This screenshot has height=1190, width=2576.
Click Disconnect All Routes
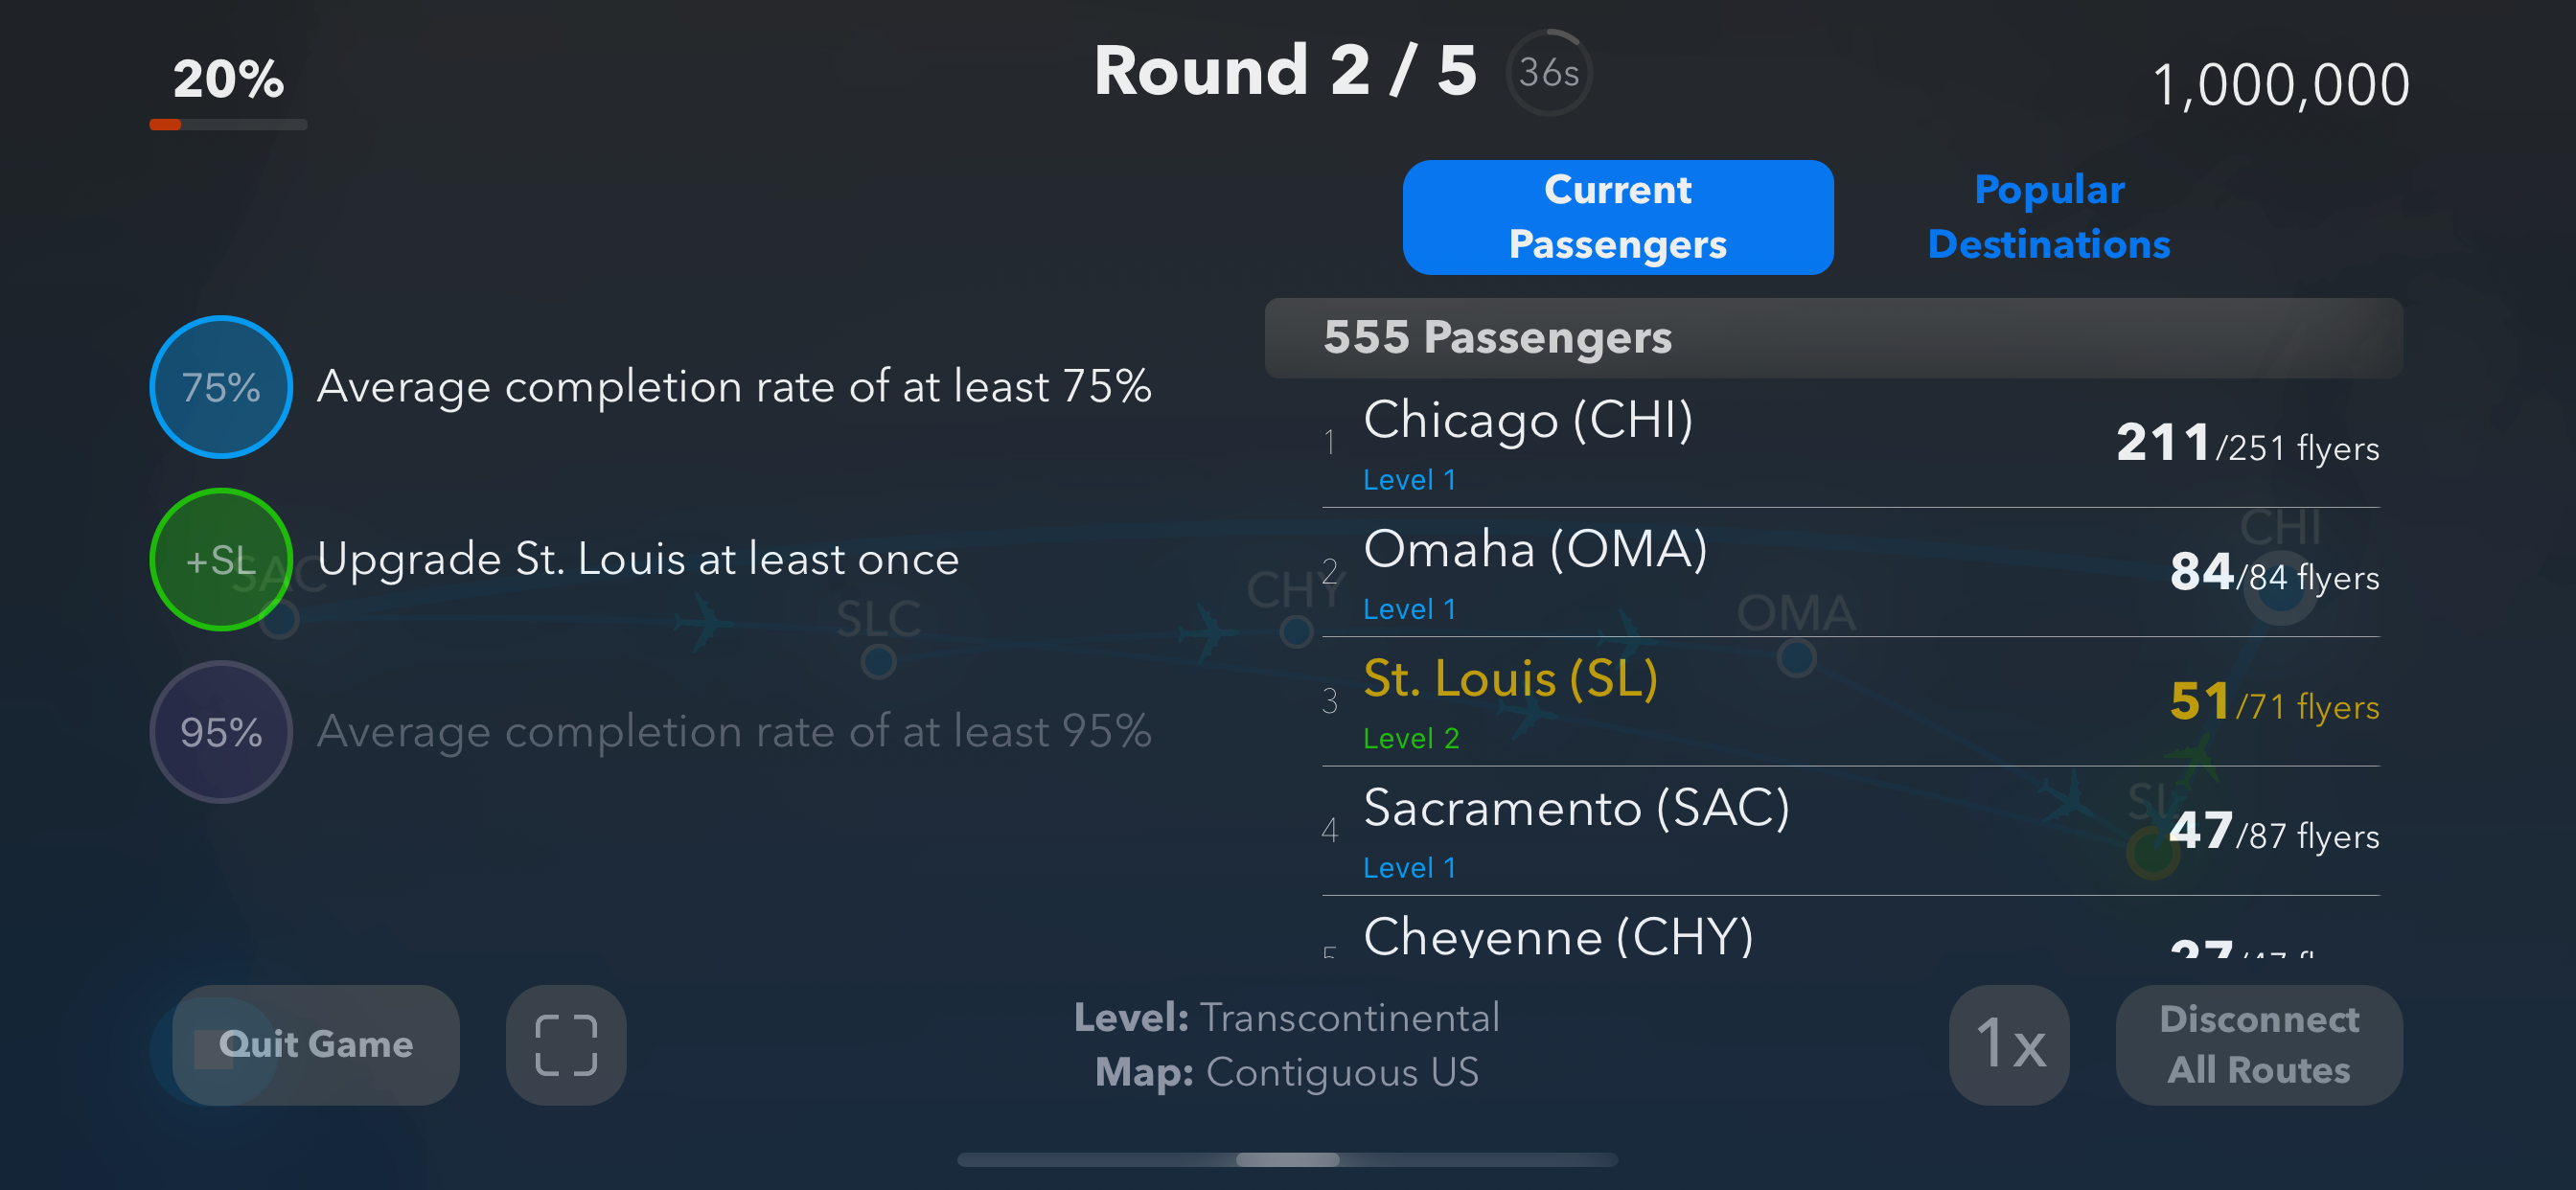point(2258,1045)
